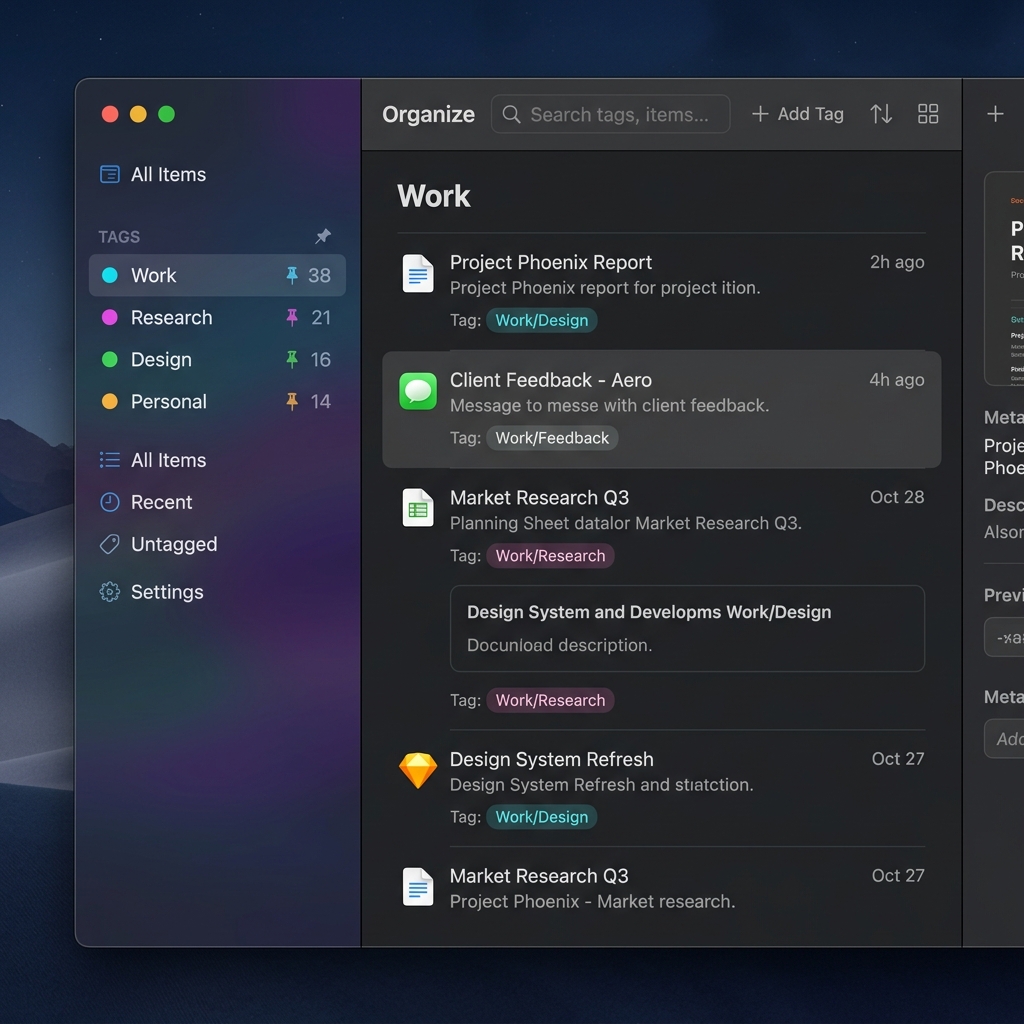The width and height of the screenshot is (1024, 1024).
Task: Click the plus icon in right panel
Action: (995, 114)
